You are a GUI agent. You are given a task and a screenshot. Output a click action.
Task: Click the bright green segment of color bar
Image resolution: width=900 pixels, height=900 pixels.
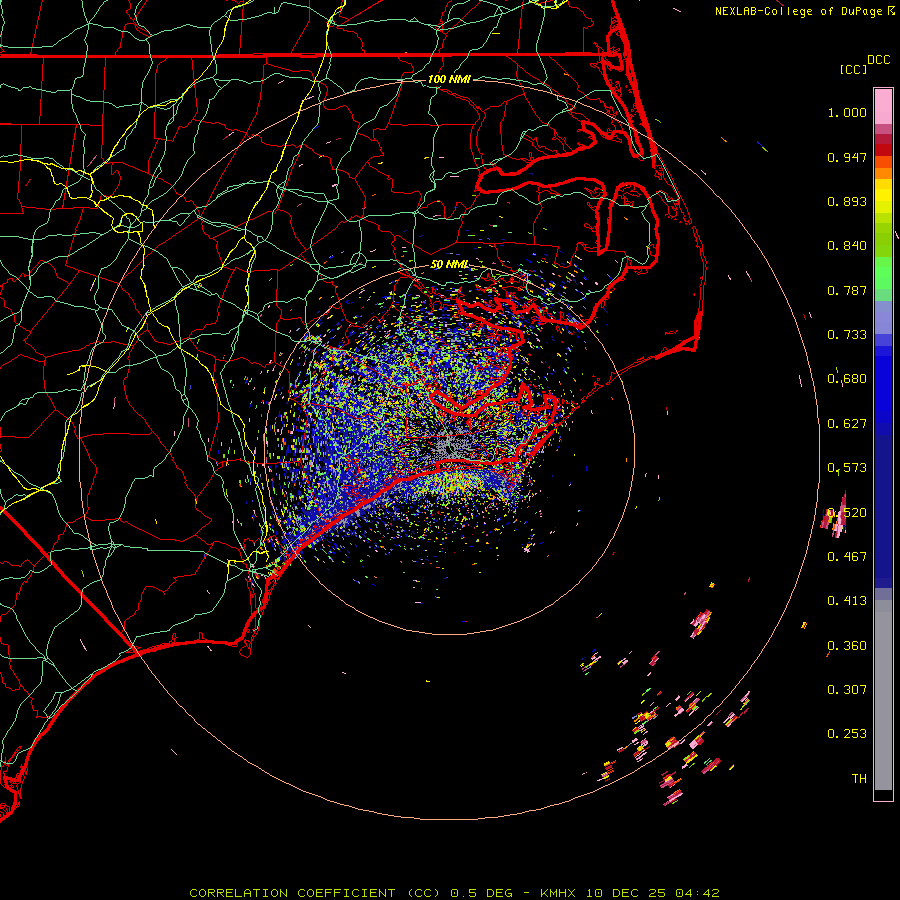tap(883, 273)
